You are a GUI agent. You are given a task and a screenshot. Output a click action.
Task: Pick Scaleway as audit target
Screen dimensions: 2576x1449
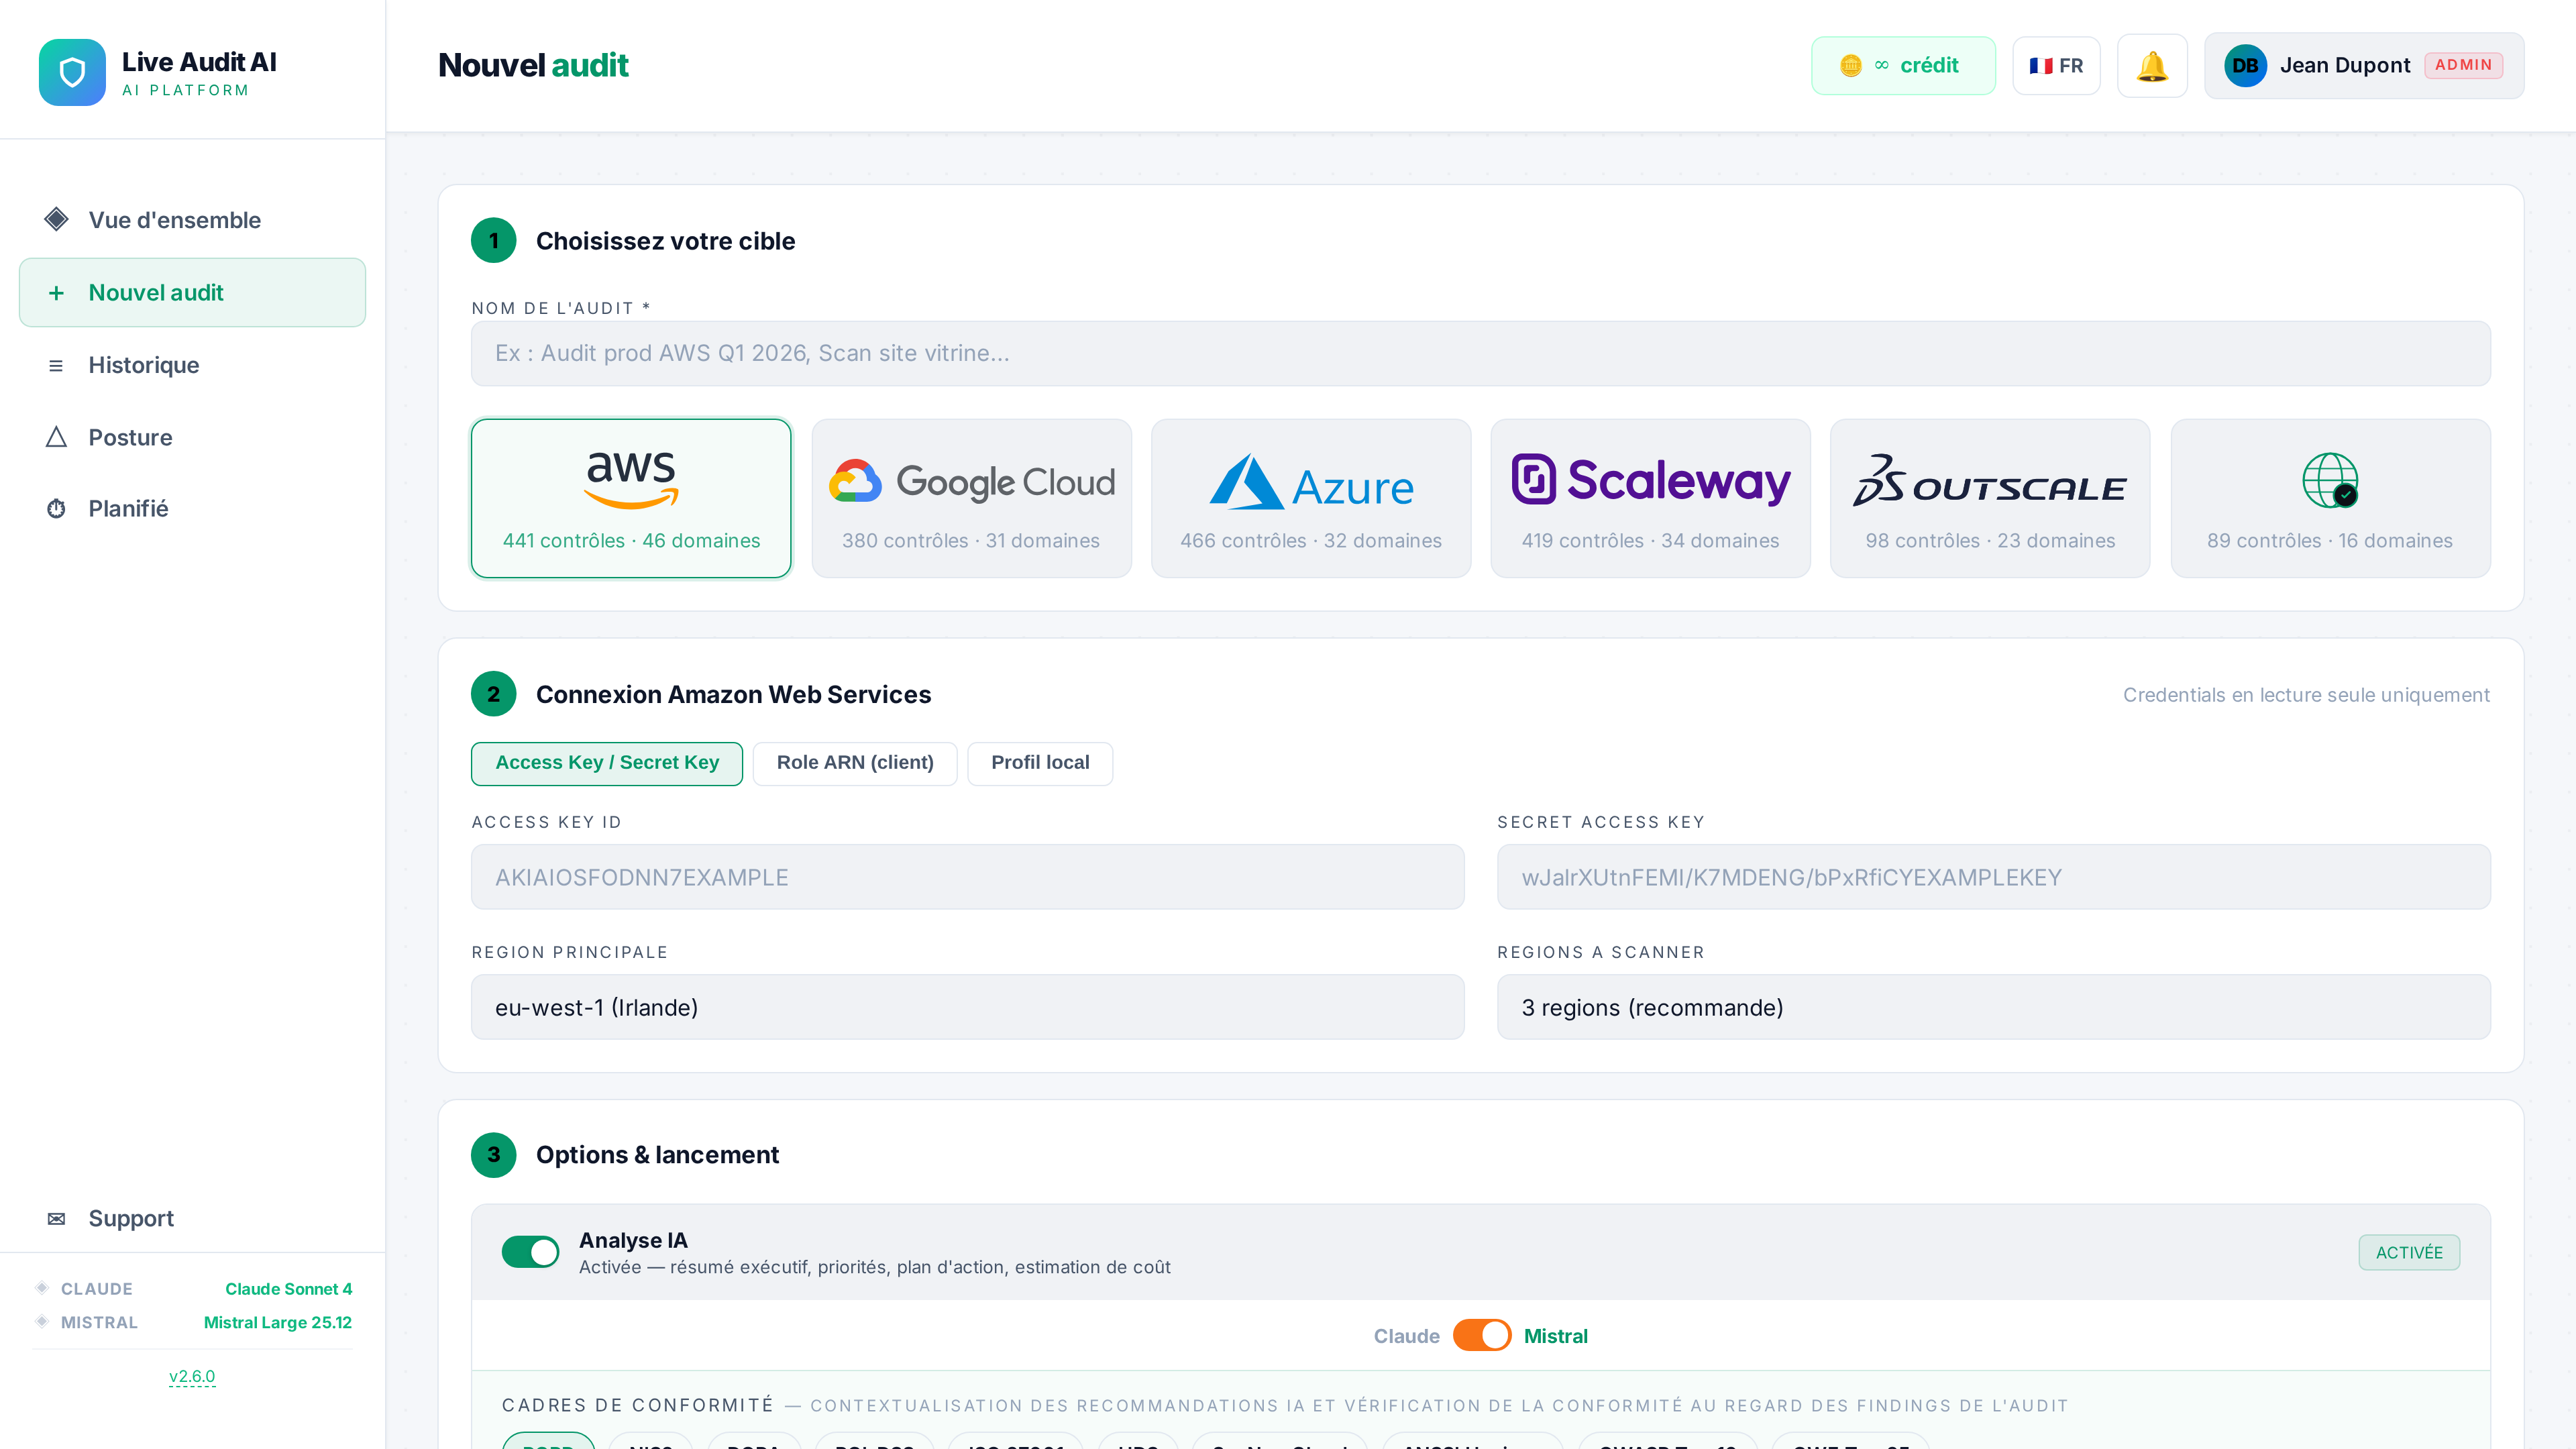1650,498
